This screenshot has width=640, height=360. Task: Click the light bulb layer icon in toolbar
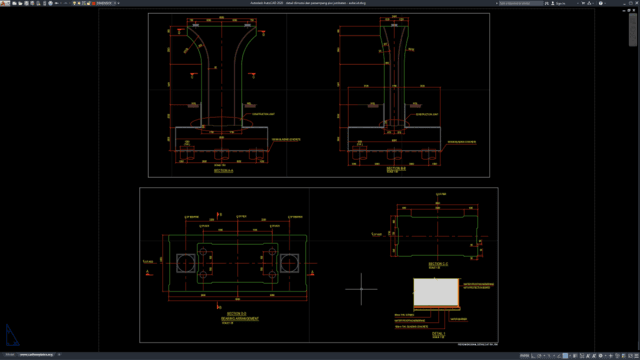(74, 3)
